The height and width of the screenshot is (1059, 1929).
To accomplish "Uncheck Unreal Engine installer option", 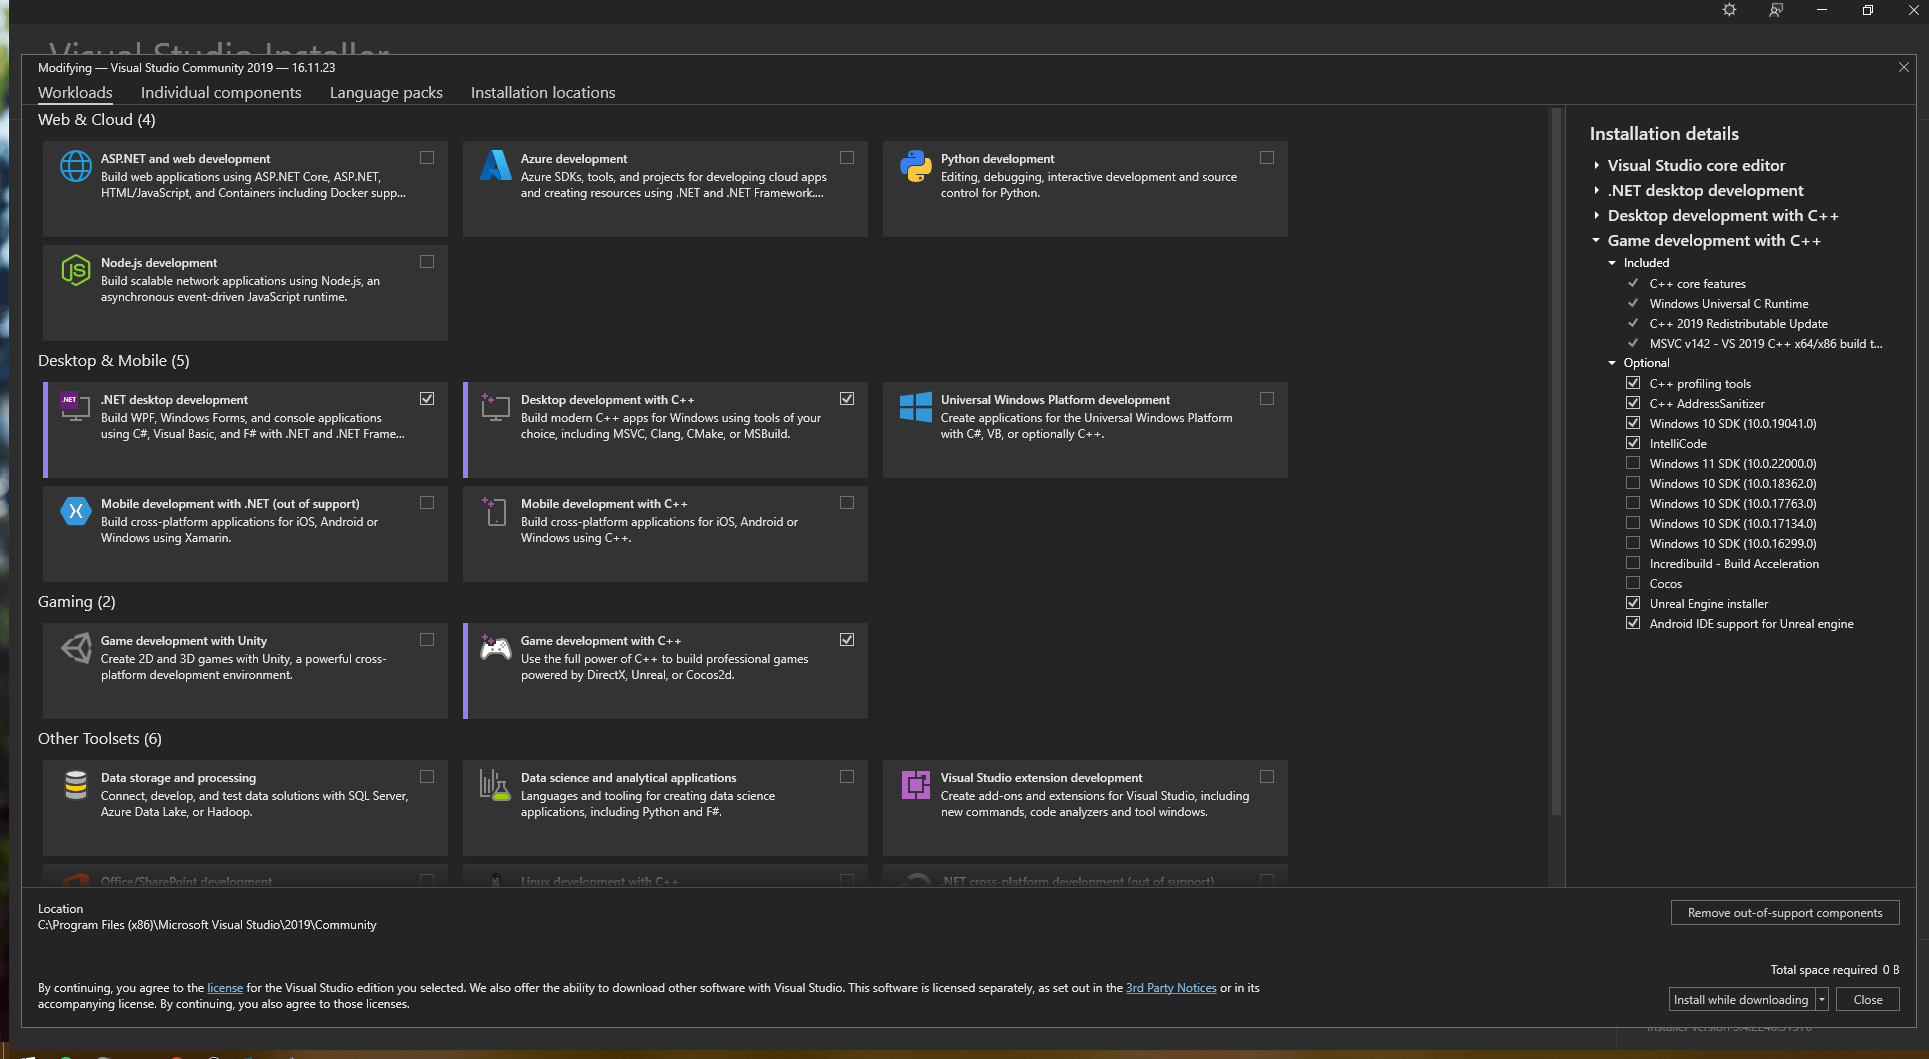I will 1633,603.
